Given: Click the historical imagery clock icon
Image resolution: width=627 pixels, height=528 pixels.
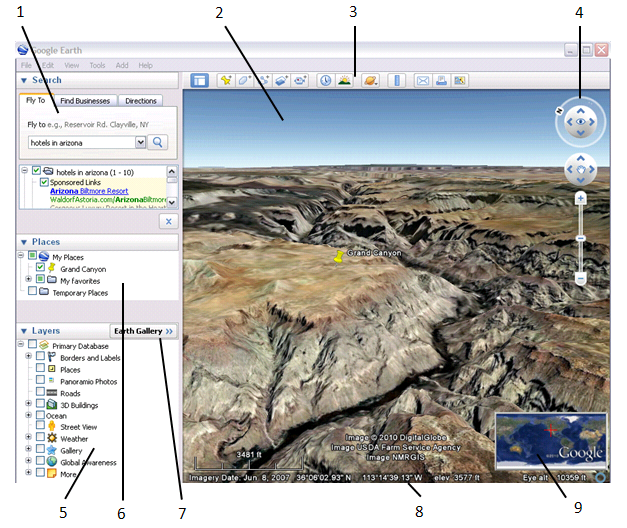Looking at the screenshot, I should tap(325, 80).
